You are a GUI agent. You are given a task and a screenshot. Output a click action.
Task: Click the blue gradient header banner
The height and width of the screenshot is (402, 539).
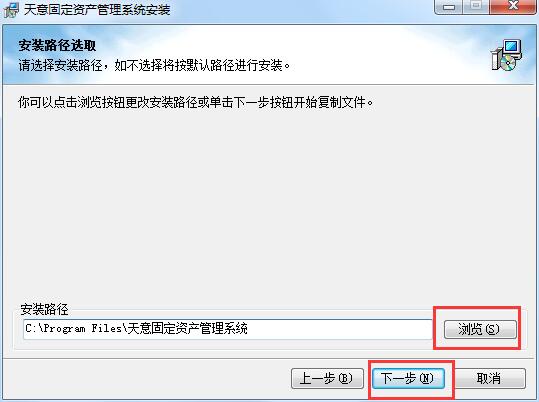coord(270,55)
